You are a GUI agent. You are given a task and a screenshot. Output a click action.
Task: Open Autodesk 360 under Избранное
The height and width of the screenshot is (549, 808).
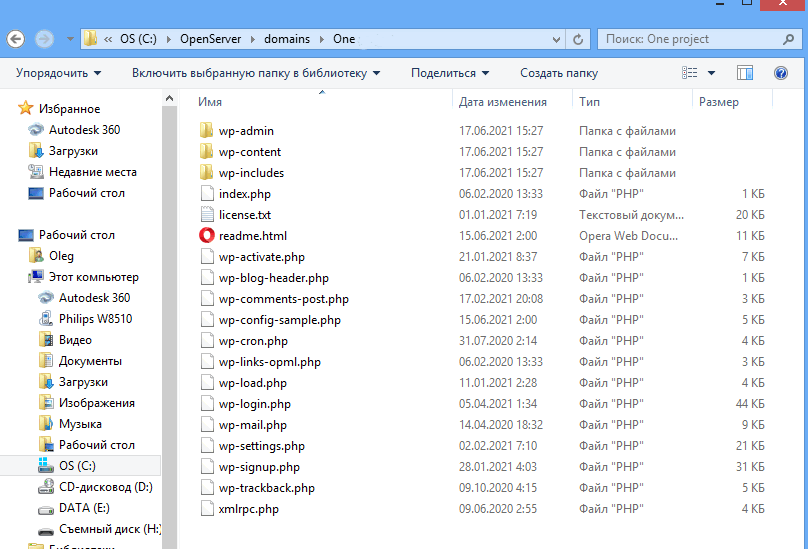[x=85, y=129]
